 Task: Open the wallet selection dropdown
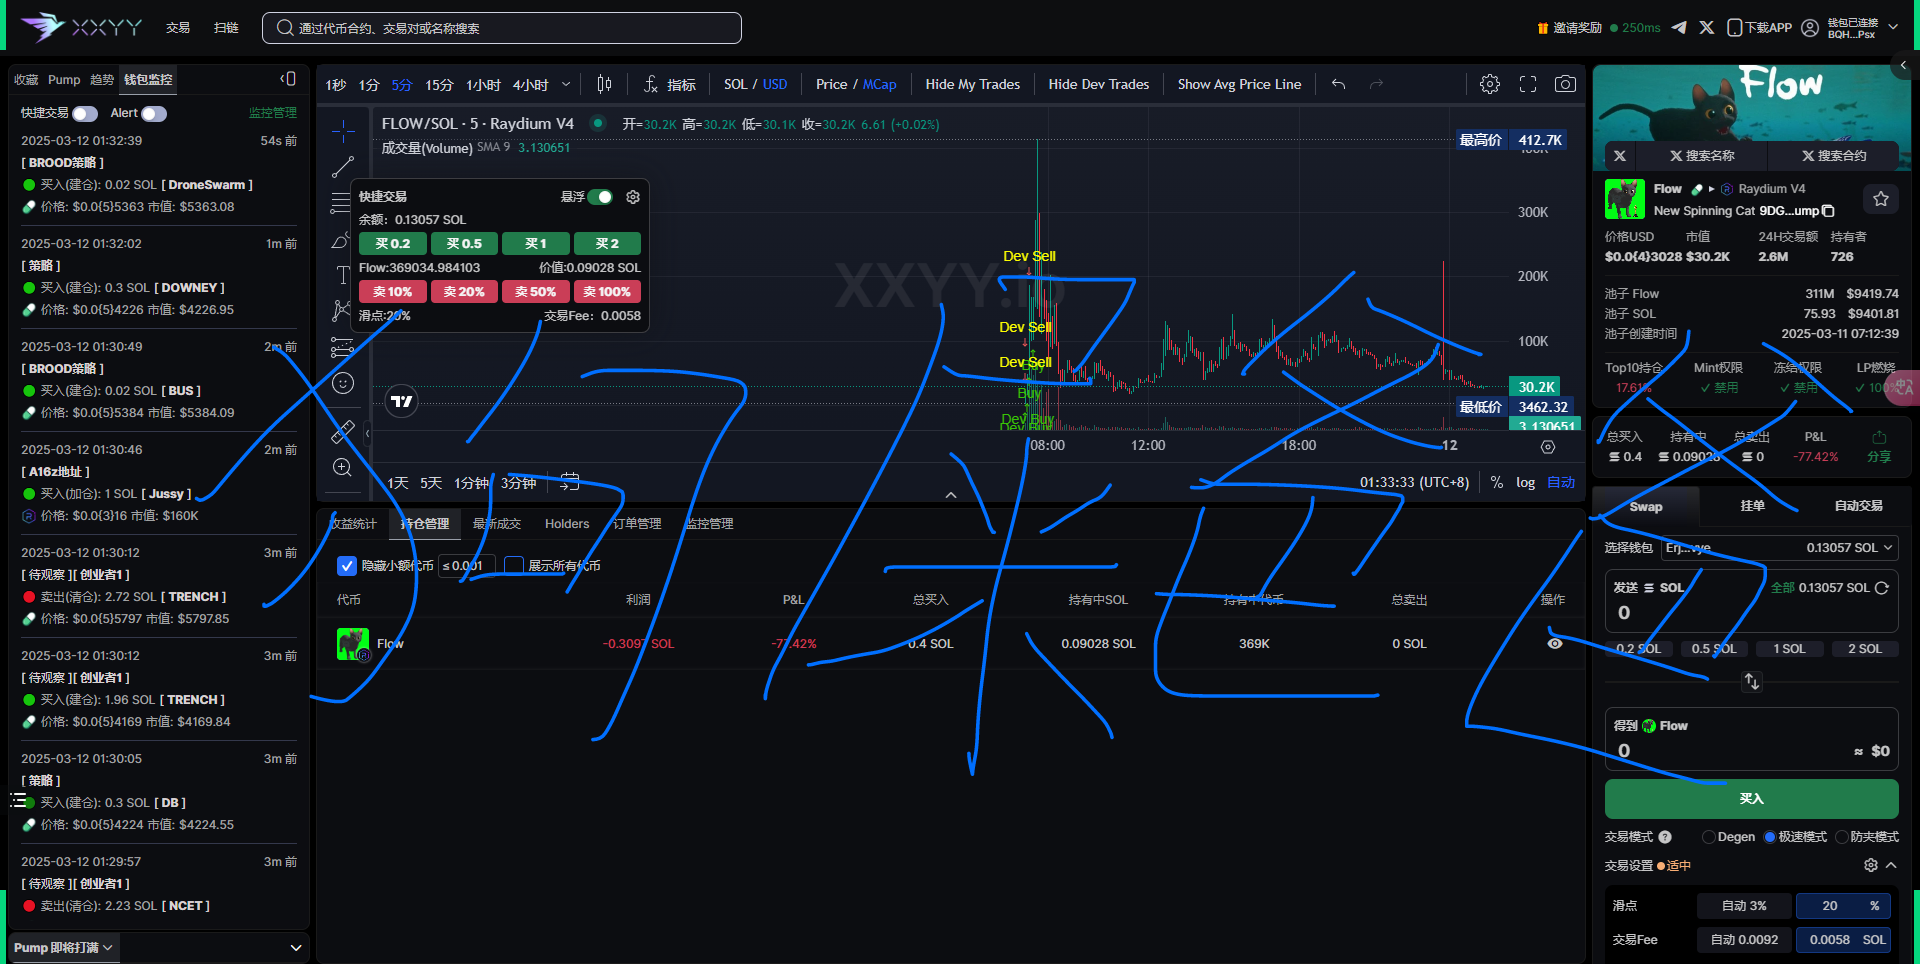(1779, 548)
